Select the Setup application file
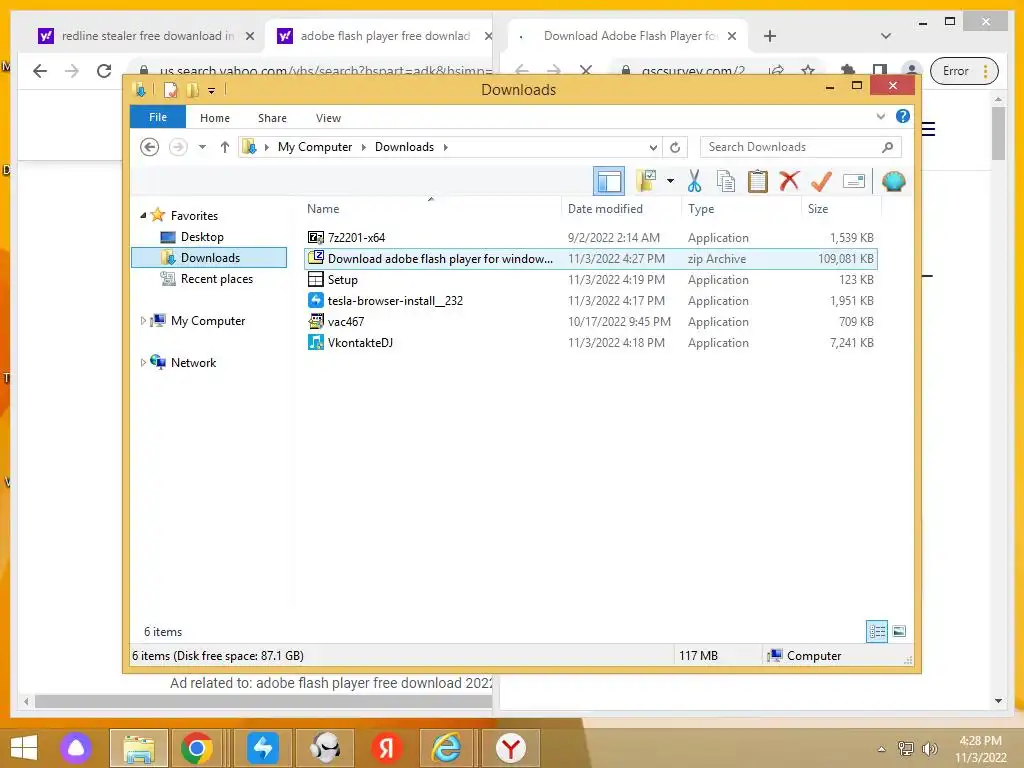This screenshot has height=768, width=1024. (x=590, y=280)
